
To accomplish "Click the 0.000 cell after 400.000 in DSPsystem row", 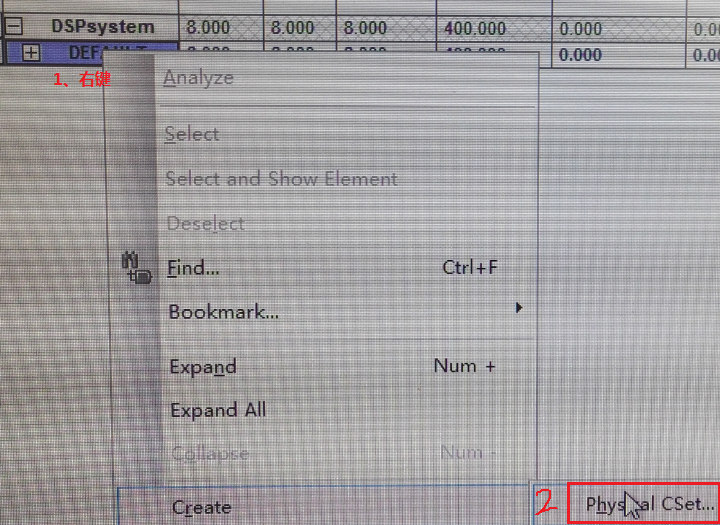I will click(x=580, y=28).
